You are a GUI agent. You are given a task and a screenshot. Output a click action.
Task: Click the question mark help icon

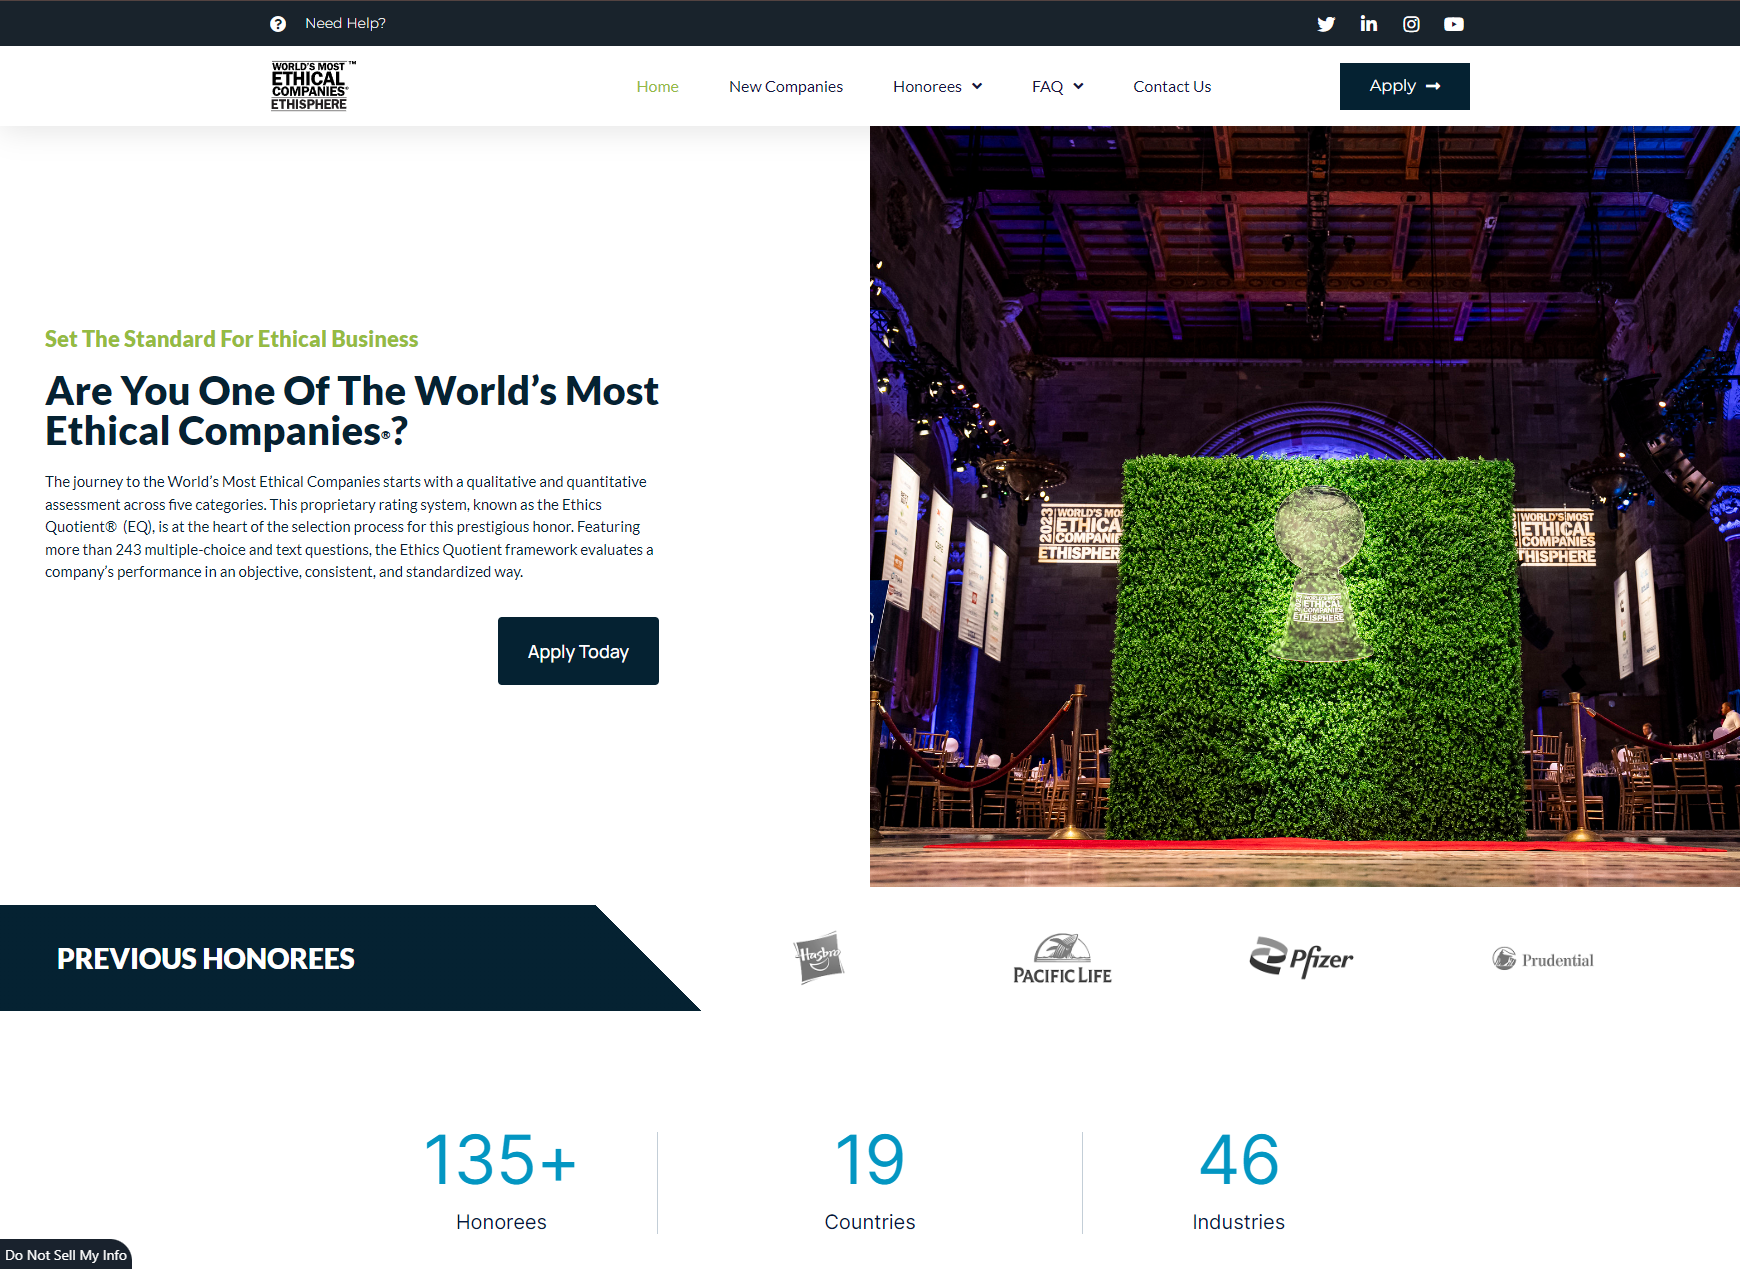tap(278, 24)
